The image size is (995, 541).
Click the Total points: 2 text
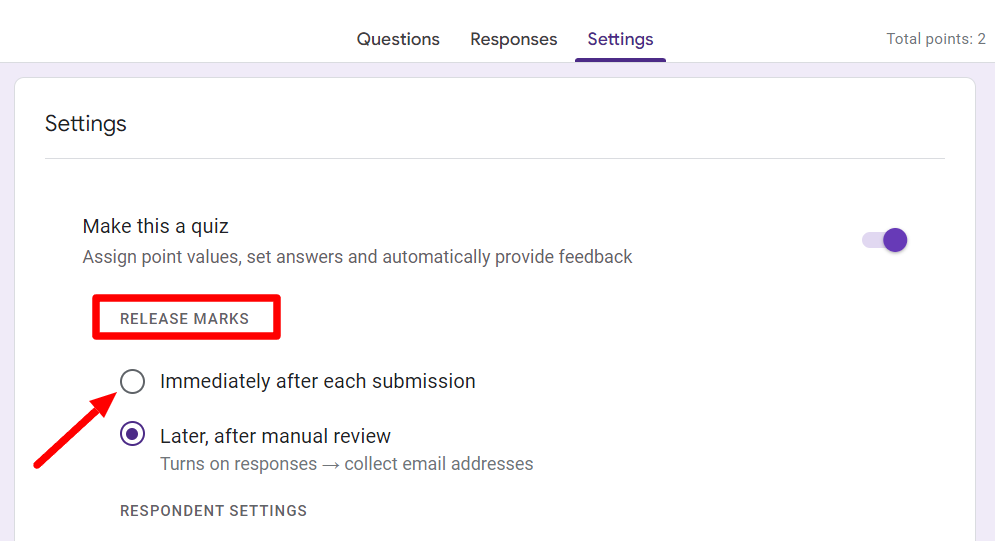click(x=935, y=39)
